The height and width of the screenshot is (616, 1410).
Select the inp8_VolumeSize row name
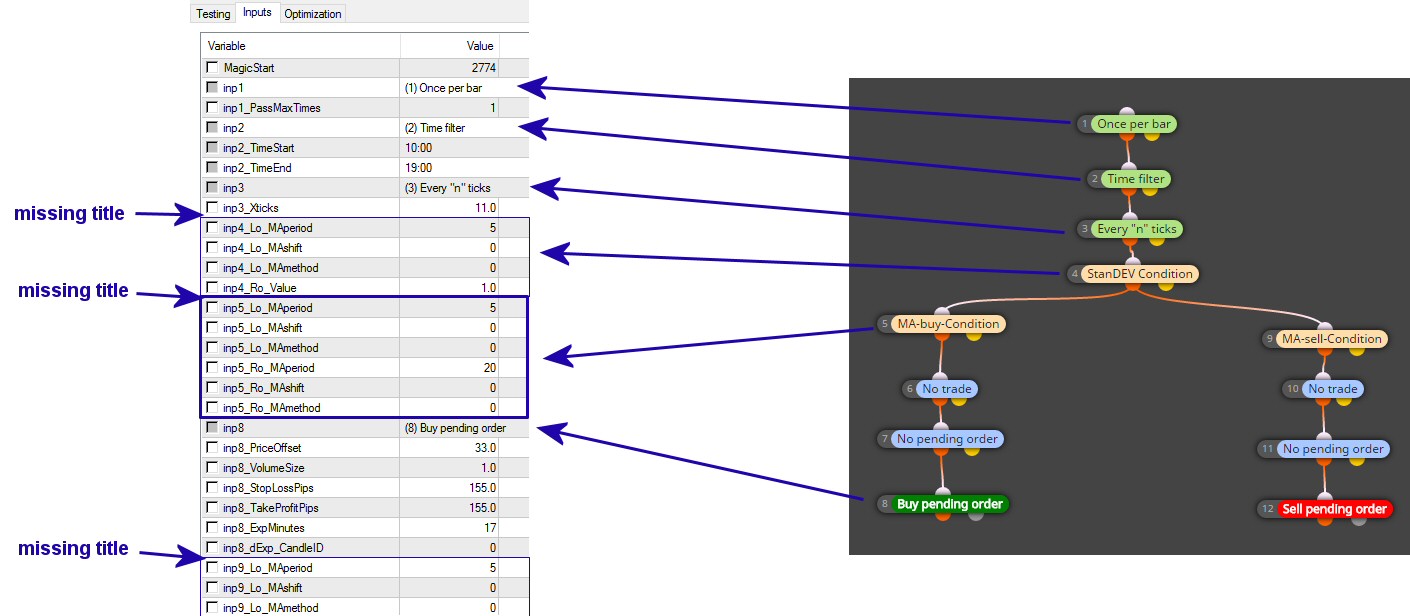264,468
